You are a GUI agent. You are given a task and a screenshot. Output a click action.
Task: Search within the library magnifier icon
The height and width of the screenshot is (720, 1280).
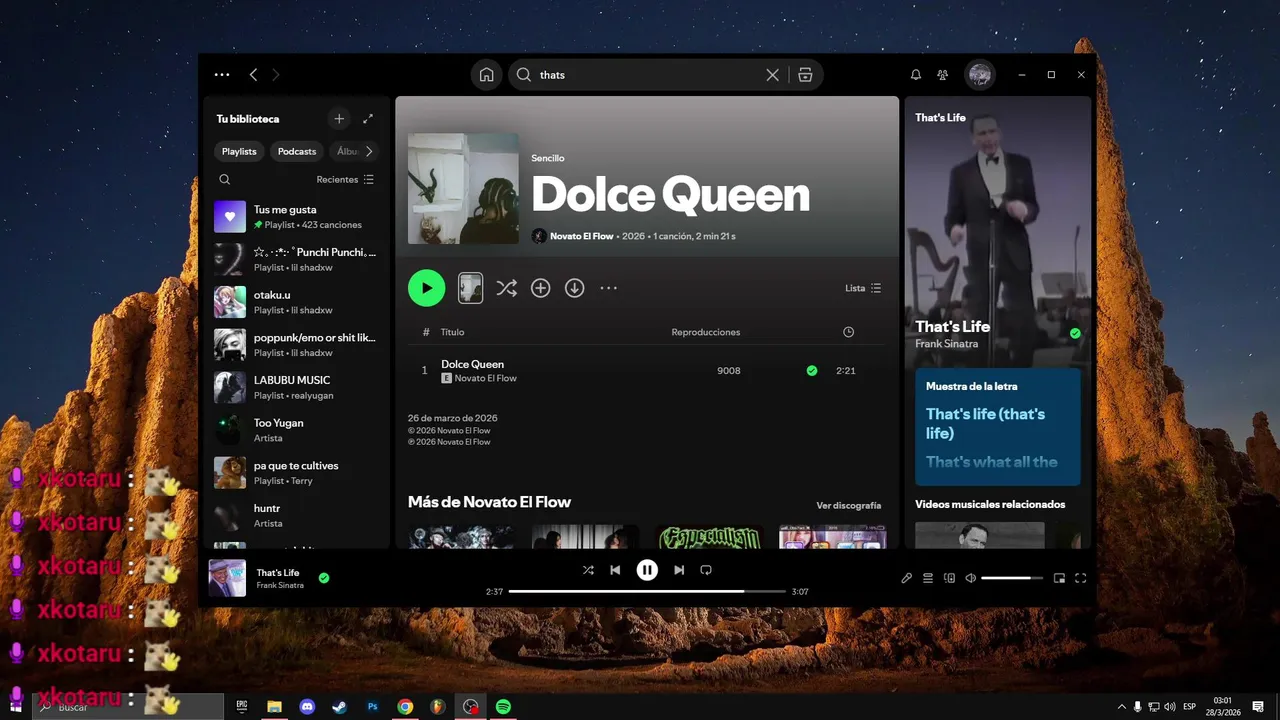point(225,180)
